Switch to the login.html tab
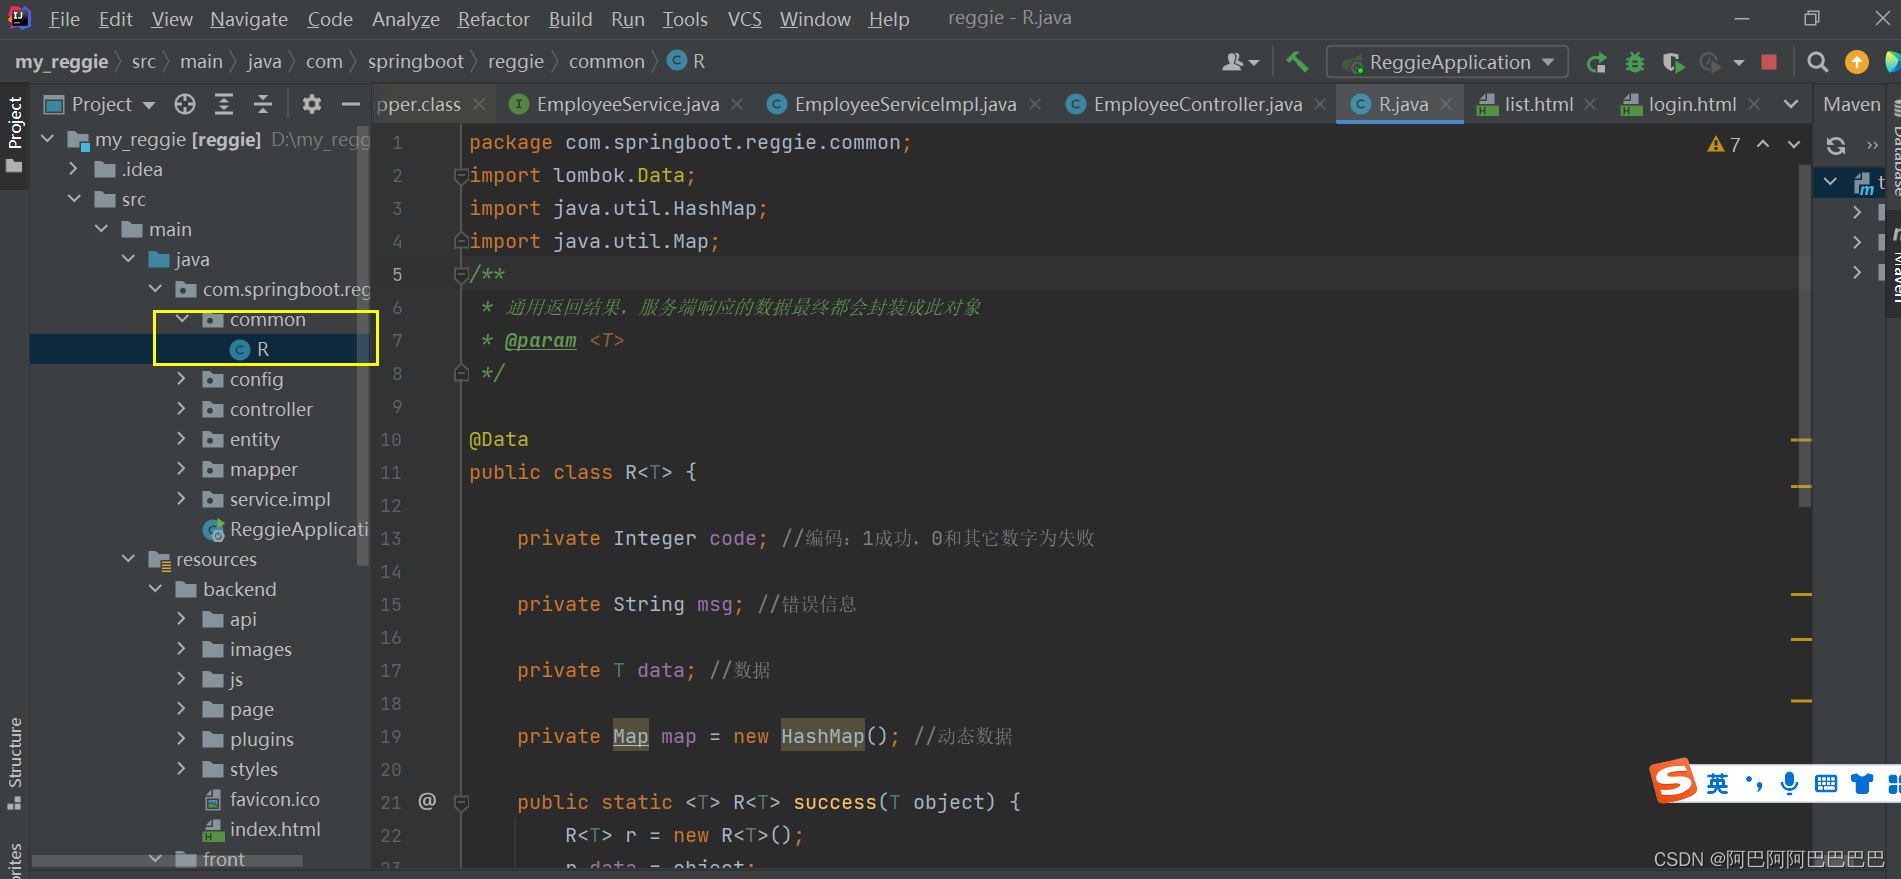This screenshot has height=879, width=1901. click(1691, 104)
